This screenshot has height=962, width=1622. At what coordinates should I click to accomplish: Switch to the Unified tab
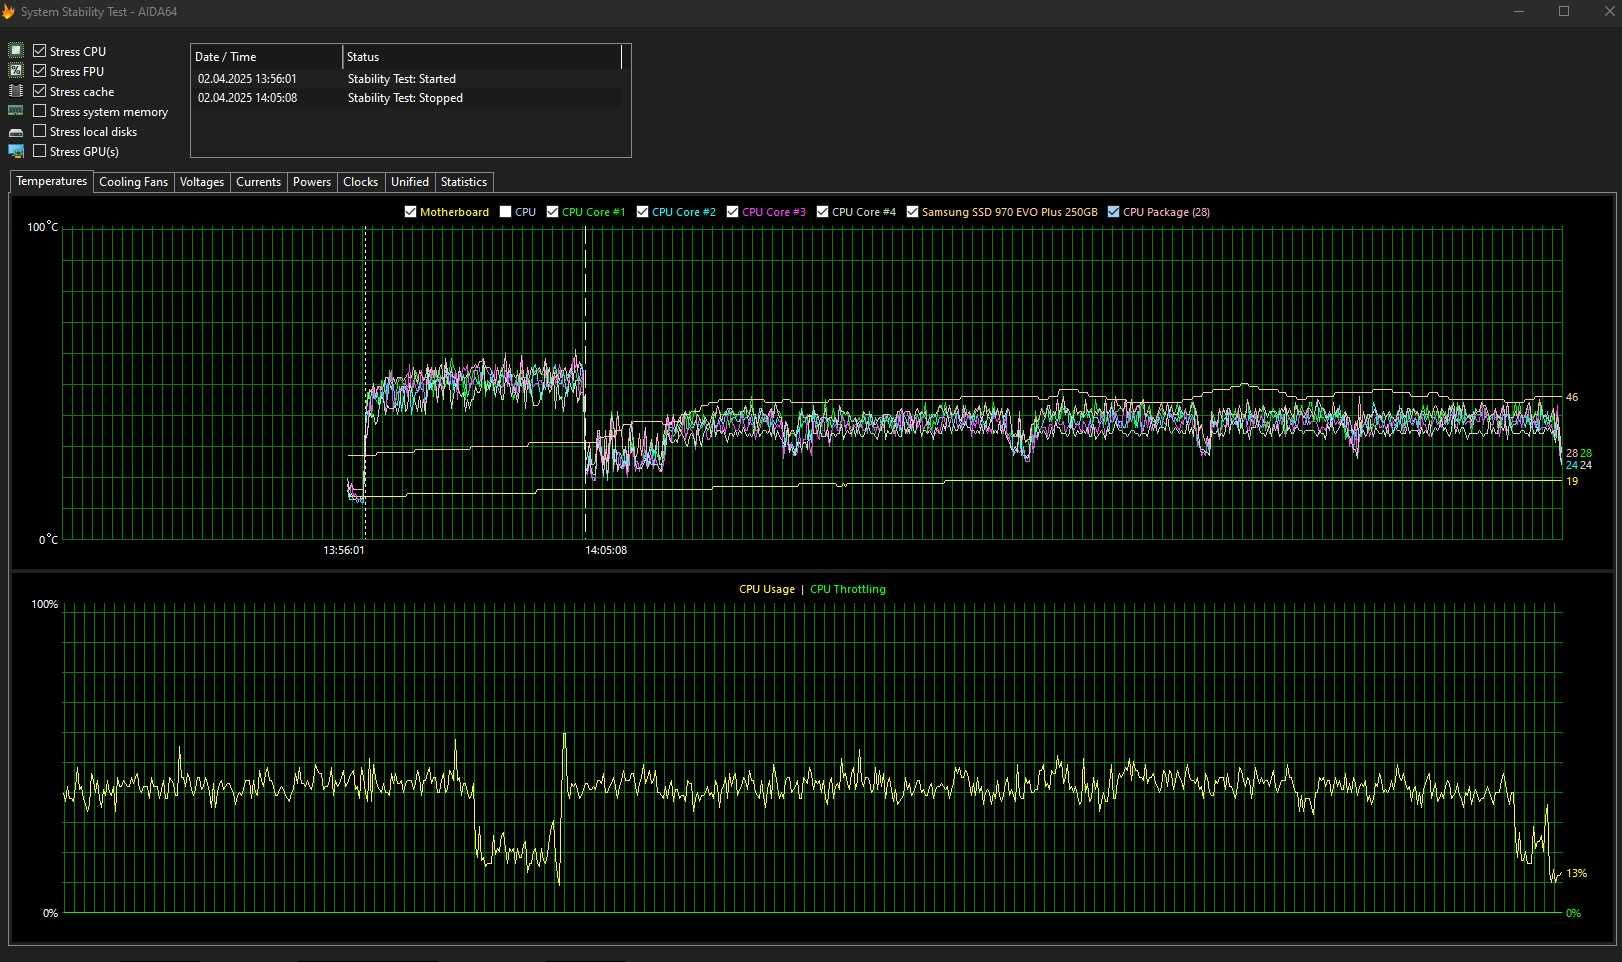tap(410, 182)
